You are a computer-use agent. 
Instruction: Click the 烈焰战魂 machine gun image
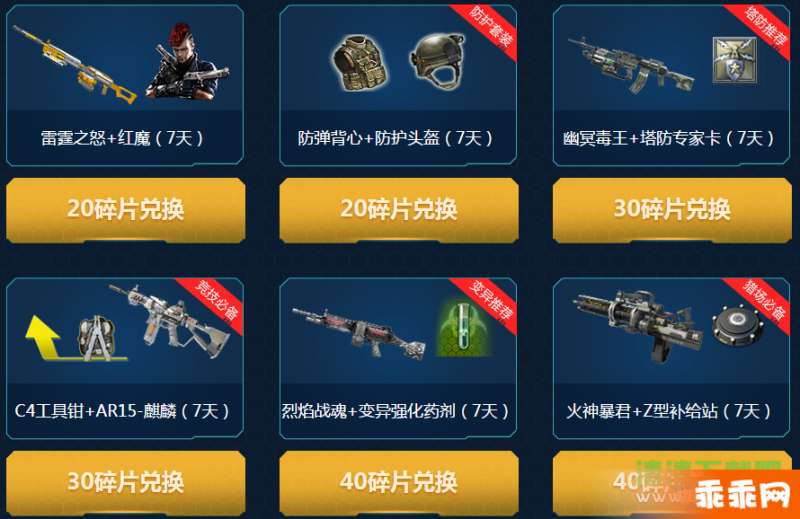[x=359, y=334]
